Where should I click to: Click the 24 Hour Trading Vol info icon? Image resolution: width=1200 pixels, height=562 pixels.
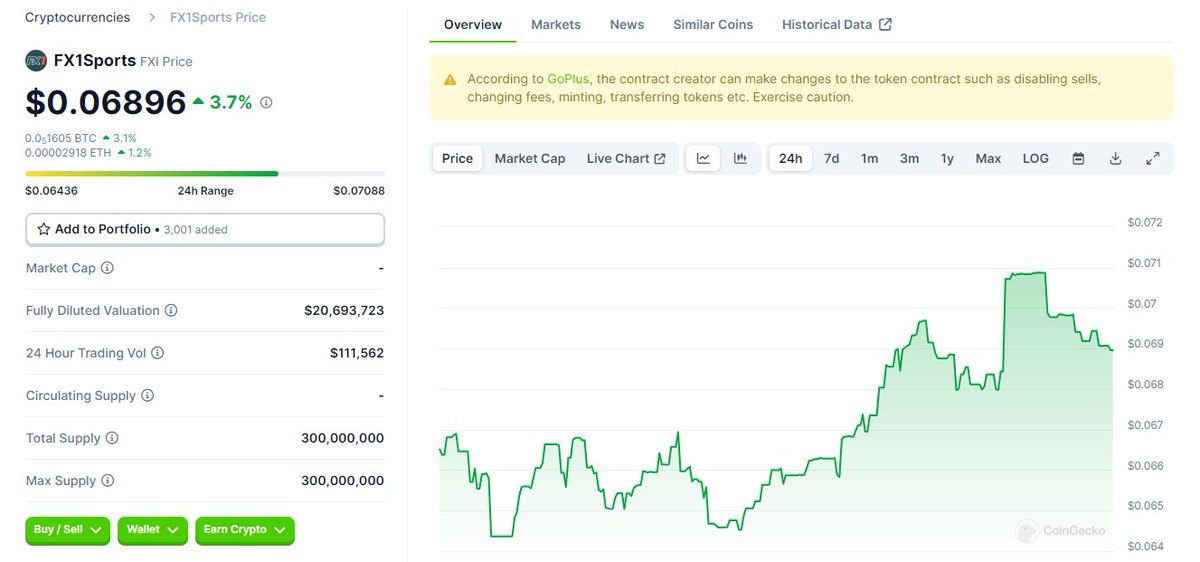point(157,353)
